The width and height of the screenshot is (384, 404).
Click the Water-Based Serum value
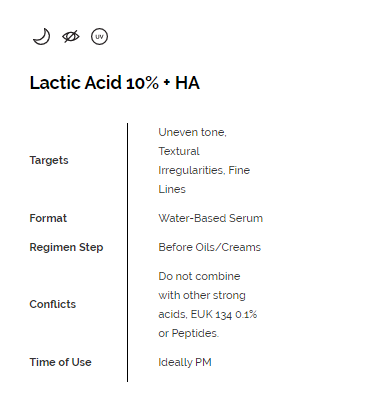[211, 218]
